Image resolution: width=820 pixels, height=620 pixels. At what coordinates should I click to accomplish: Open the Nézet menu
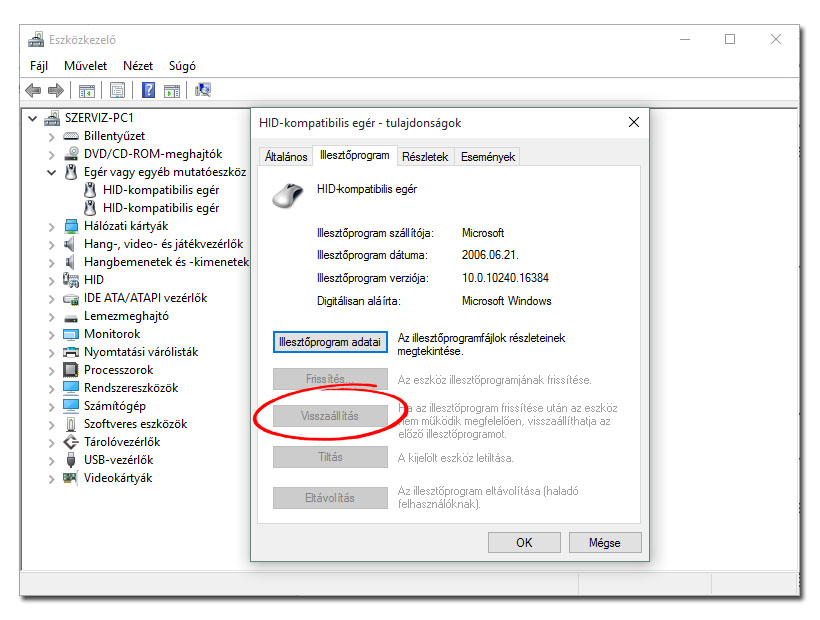coord(138,66)
